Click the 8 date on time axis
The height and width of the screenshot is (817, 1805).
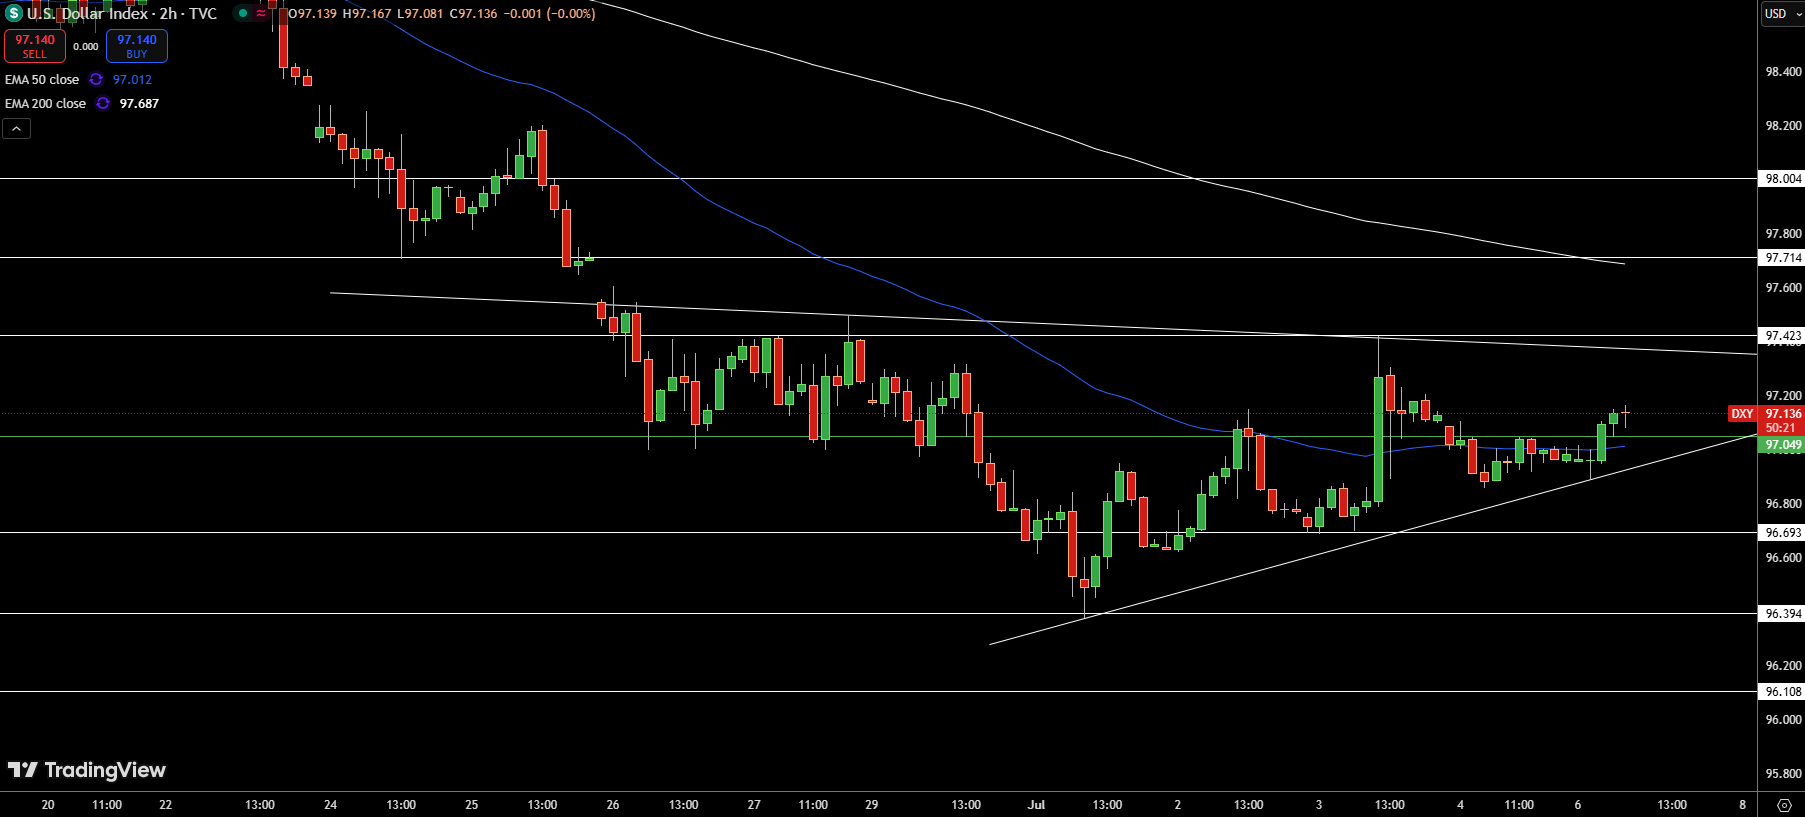click(x=1742, y=805)
